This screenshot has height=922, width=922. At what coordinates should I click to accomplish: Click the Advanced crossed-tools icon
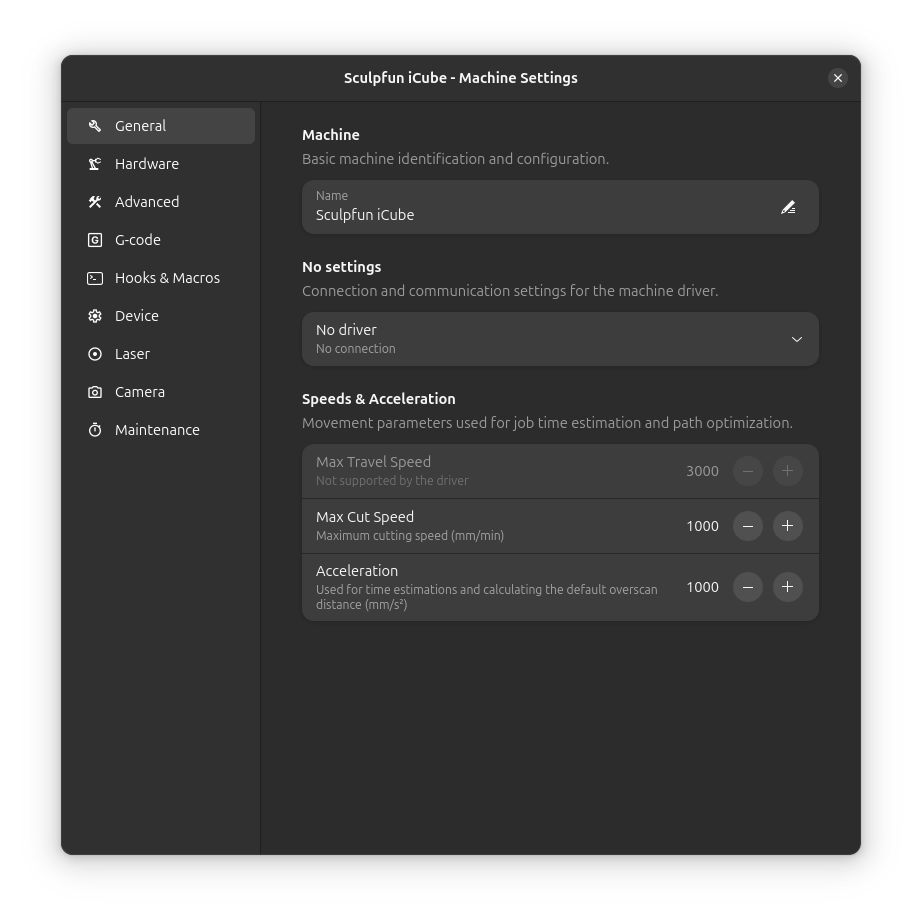click(x=94, y=202)
